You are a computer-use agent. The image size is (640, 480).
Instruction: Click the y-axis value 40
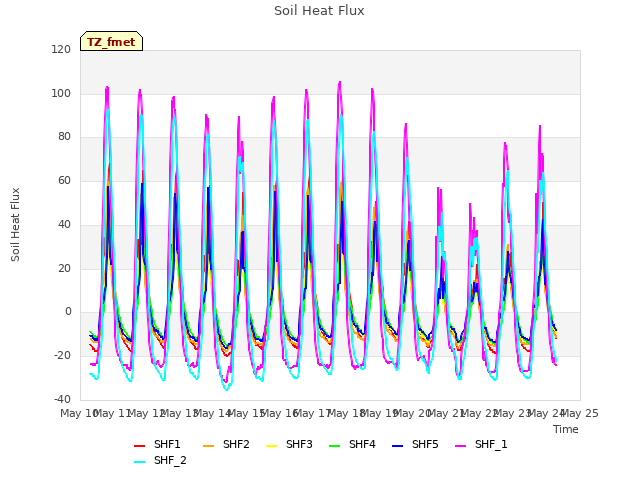(64, 224)
